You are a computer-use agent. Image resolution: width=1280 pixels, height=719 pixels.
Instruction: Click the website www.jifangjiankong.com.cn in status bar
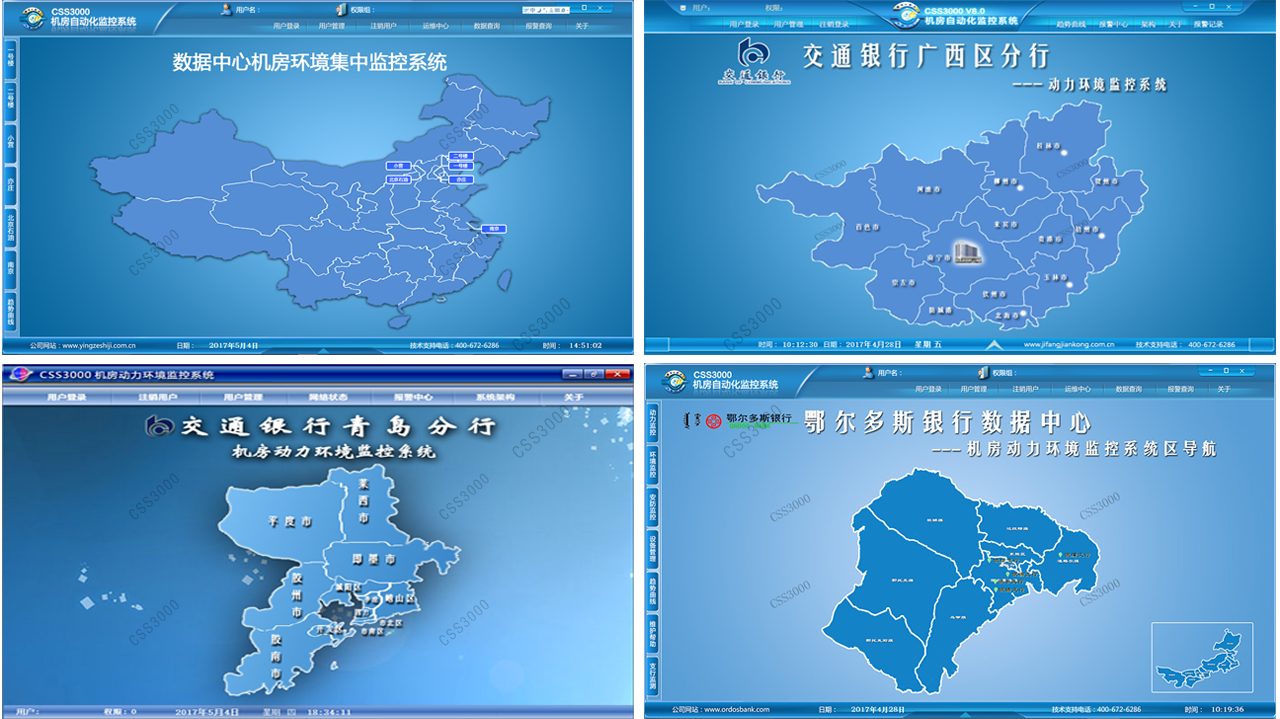pyautogui.click(x=1069, y=345)
